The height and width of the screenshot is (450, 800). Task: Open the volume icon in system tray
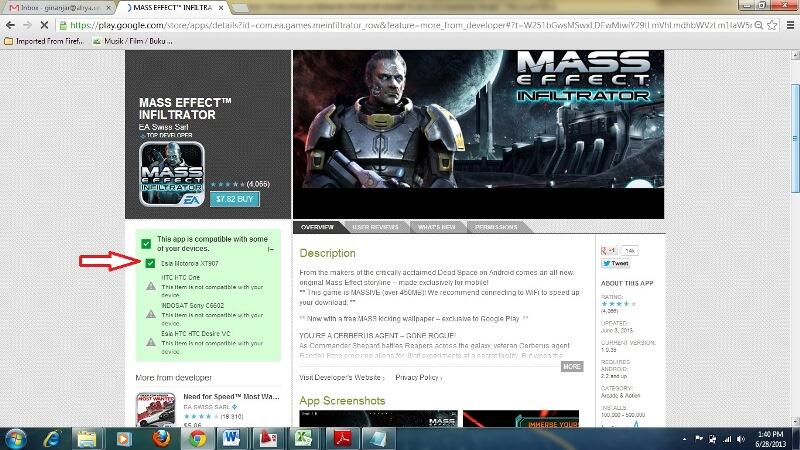coord(741,439)
